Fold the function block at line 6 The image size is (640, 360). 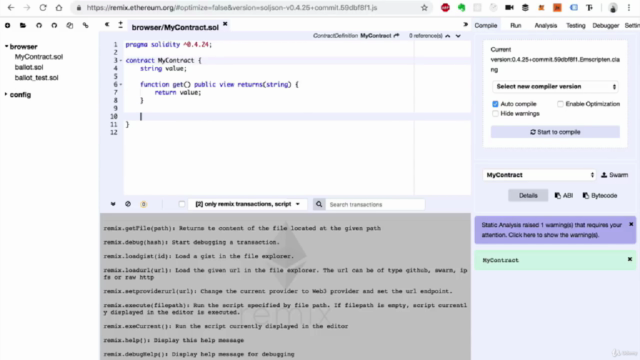tap(121, 84)
